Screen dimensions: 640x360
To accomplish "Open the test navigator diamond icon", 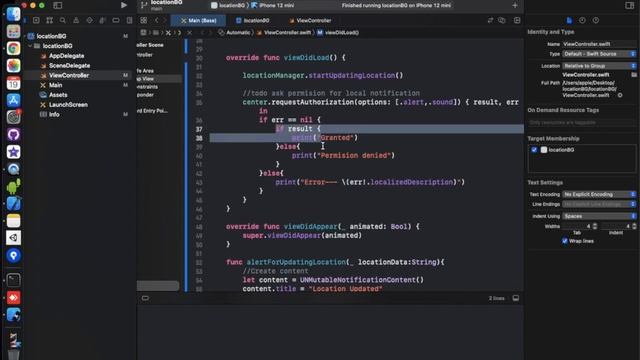I will 89,20.
